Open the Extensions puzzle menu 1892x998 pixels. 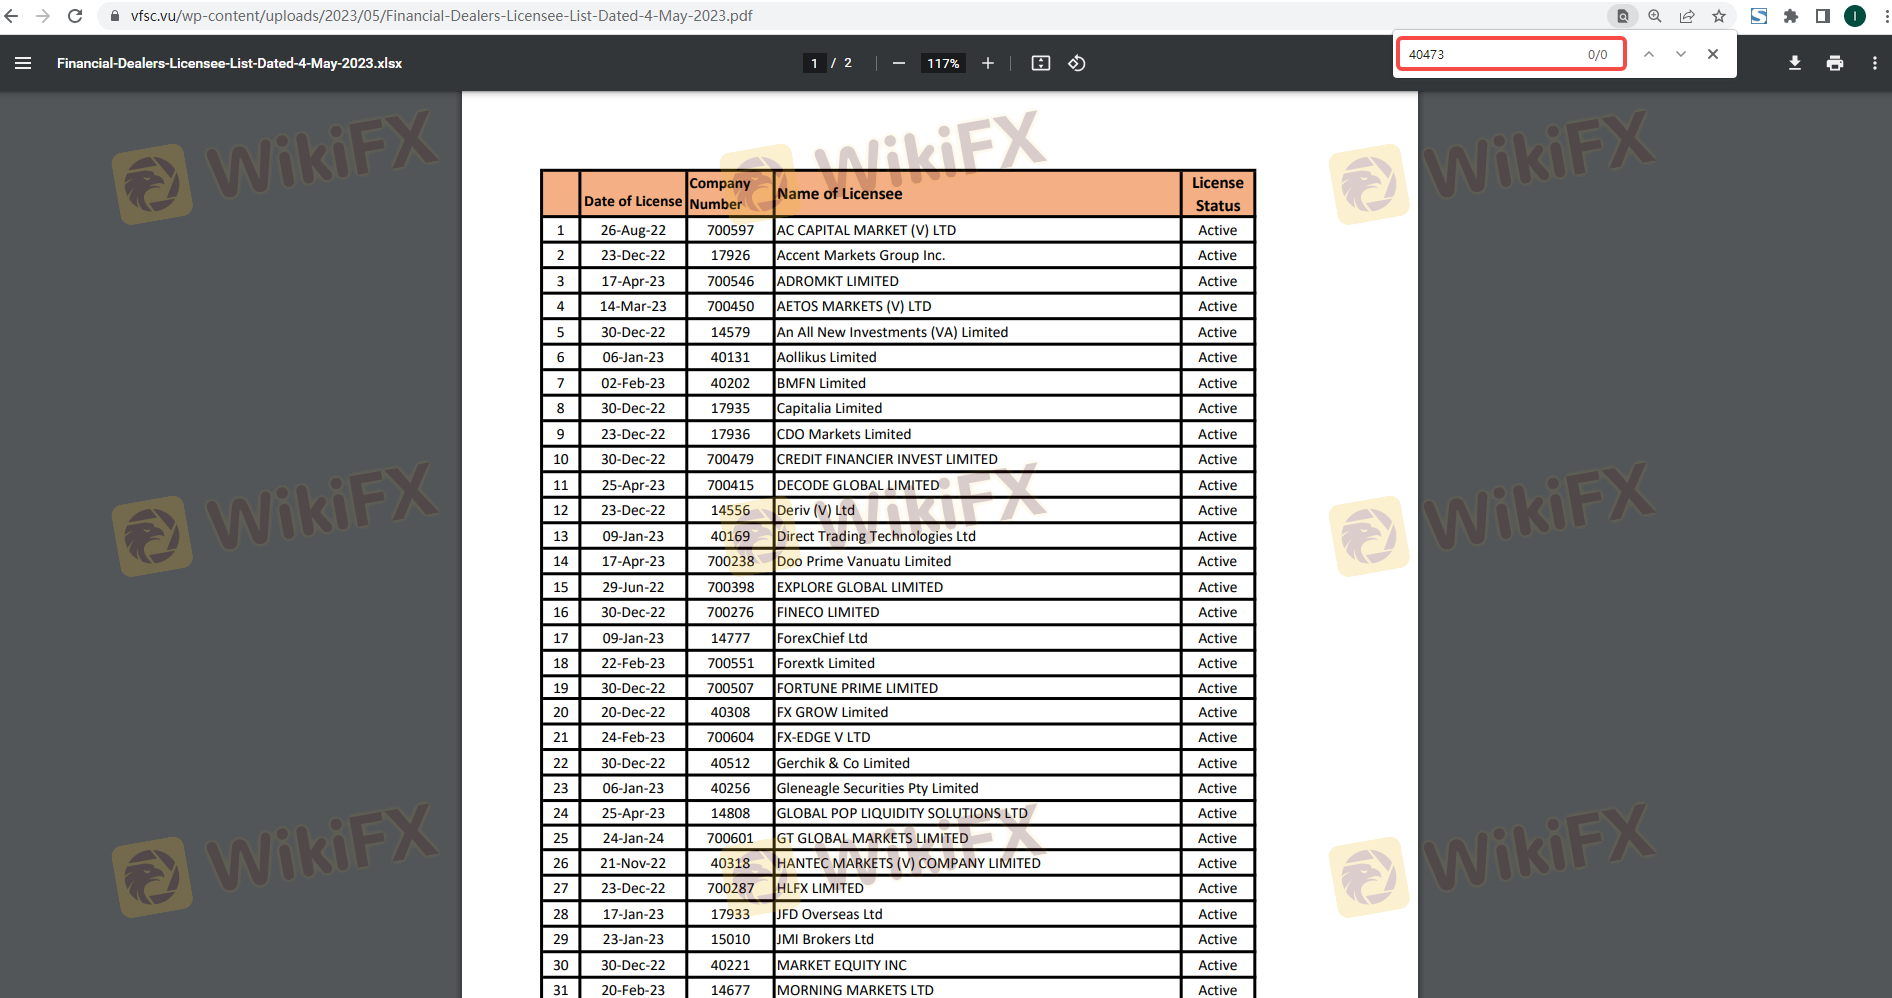(1791, 16)
